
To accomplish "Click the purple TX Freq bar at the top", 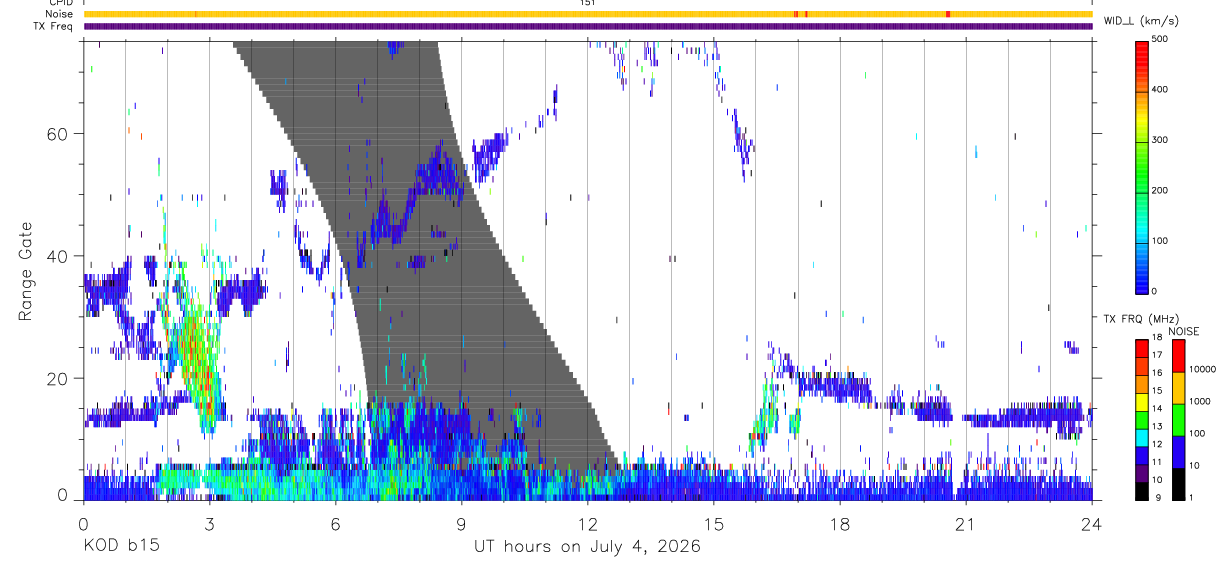I will click(588, 27).
